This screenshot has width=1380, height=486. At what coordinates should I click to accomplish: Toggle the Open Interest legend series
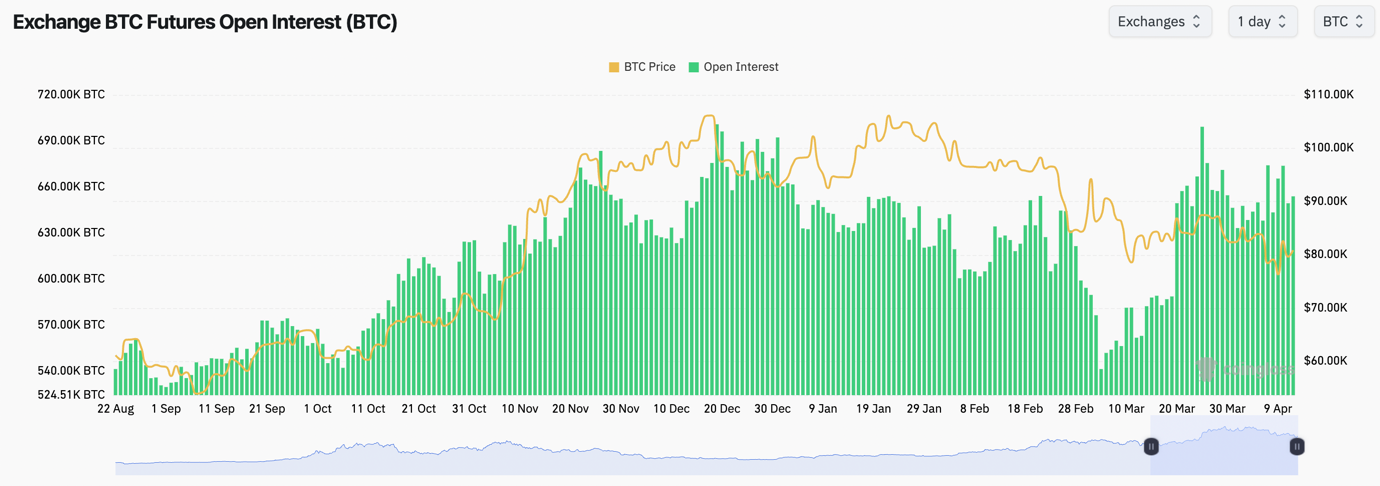[x=740, y=67]
